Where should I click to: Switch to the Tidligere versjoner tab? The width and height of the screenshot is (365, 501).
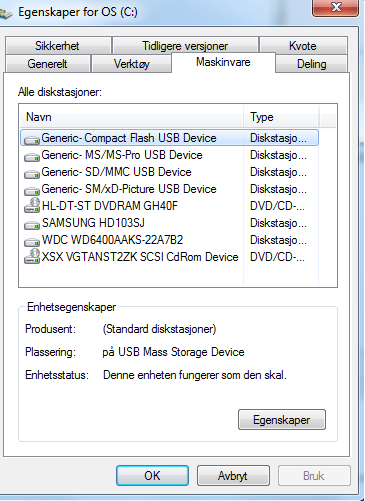(x=185, y=46)
